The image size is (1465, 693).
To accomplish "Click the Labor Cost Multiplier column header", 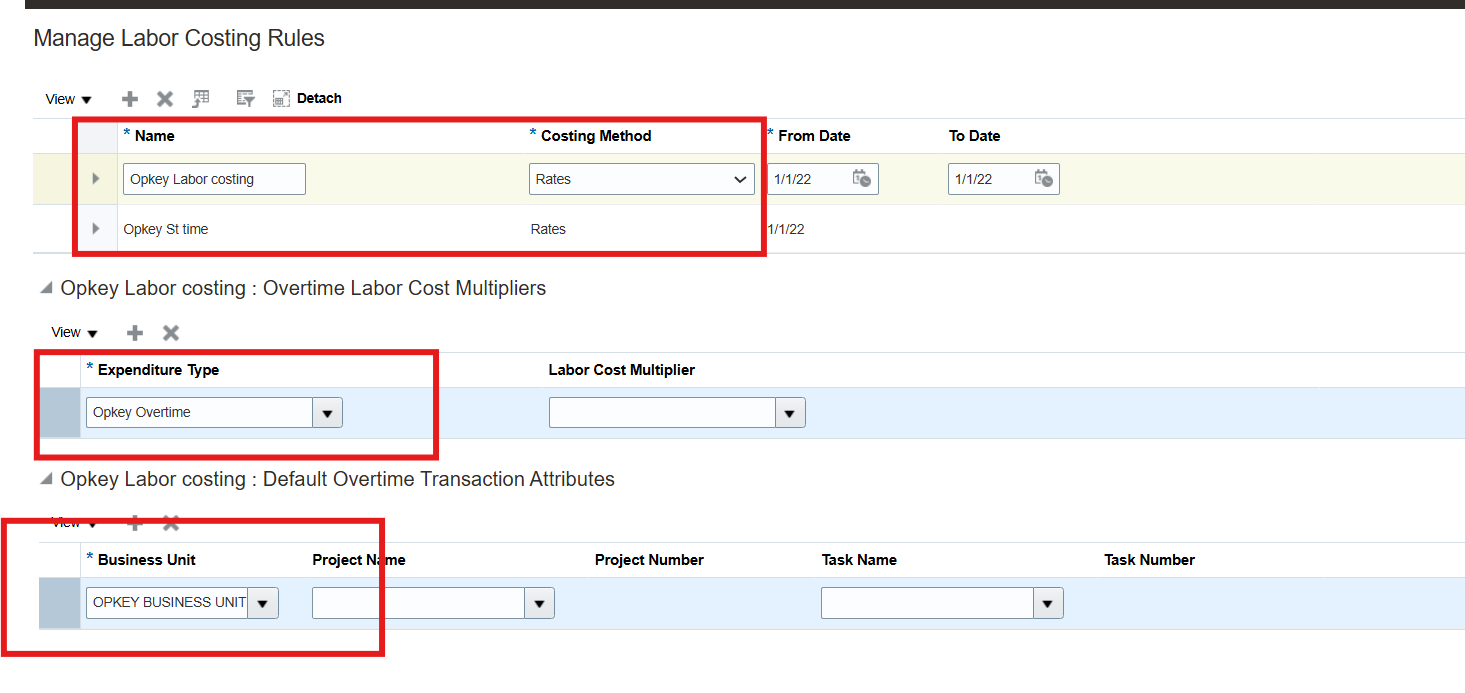I will point(622,370).
